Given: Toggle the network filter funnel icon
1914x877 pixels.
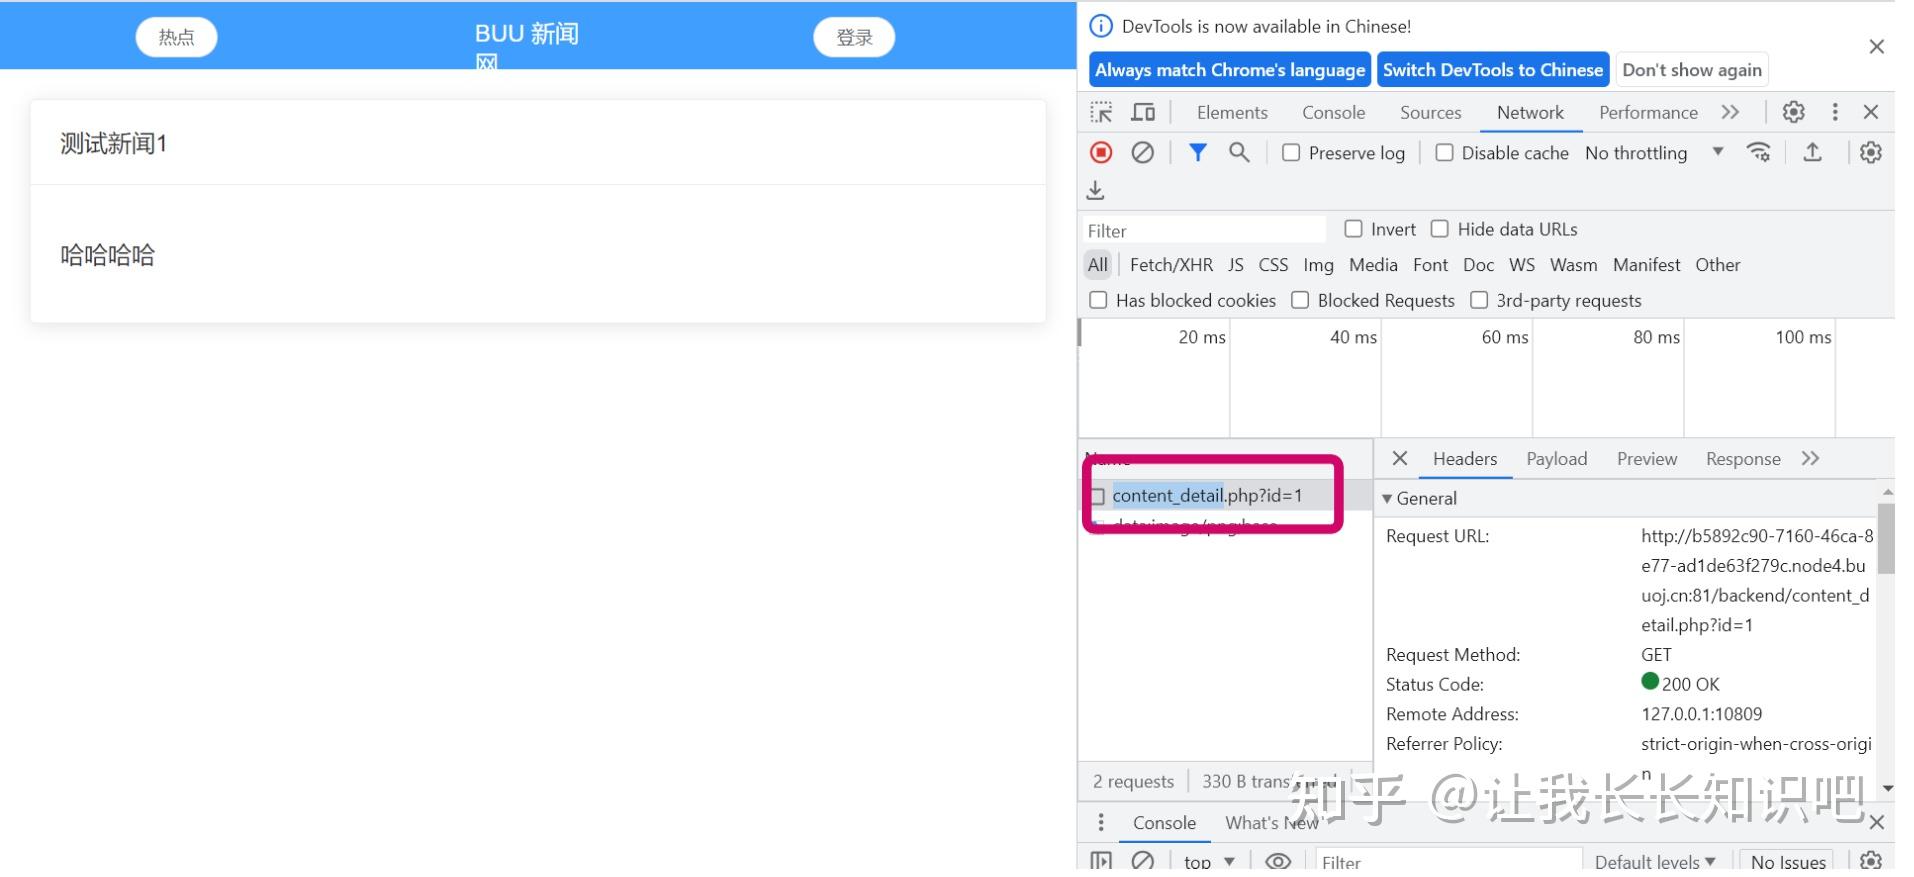Looking at the screenshot, I should [x=1197, y=152].
